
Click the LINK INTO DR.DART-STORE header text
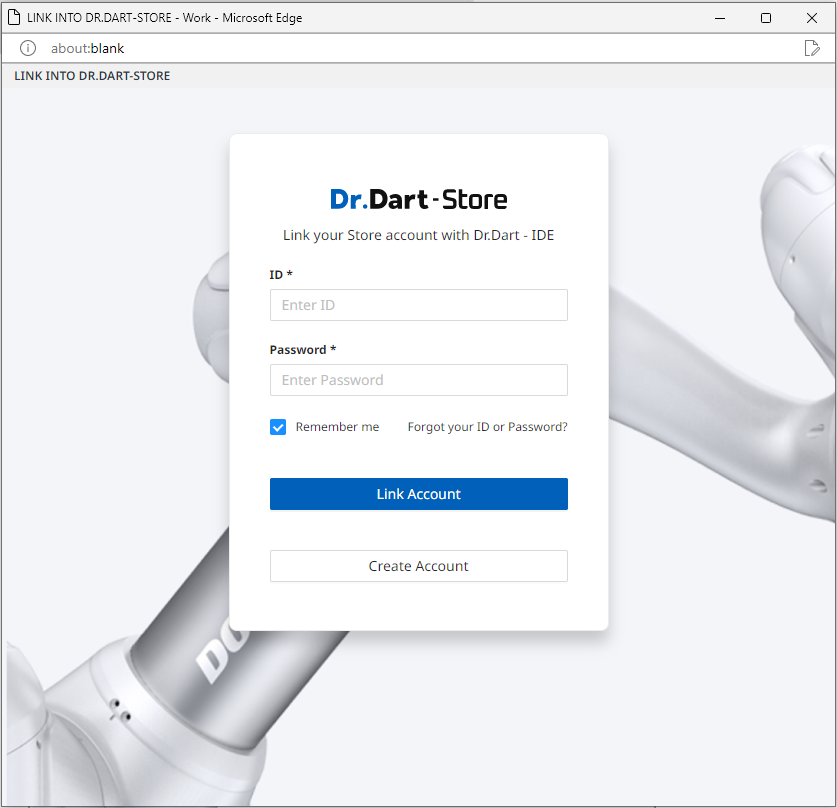pyautogui.click(x=92, y=76)
